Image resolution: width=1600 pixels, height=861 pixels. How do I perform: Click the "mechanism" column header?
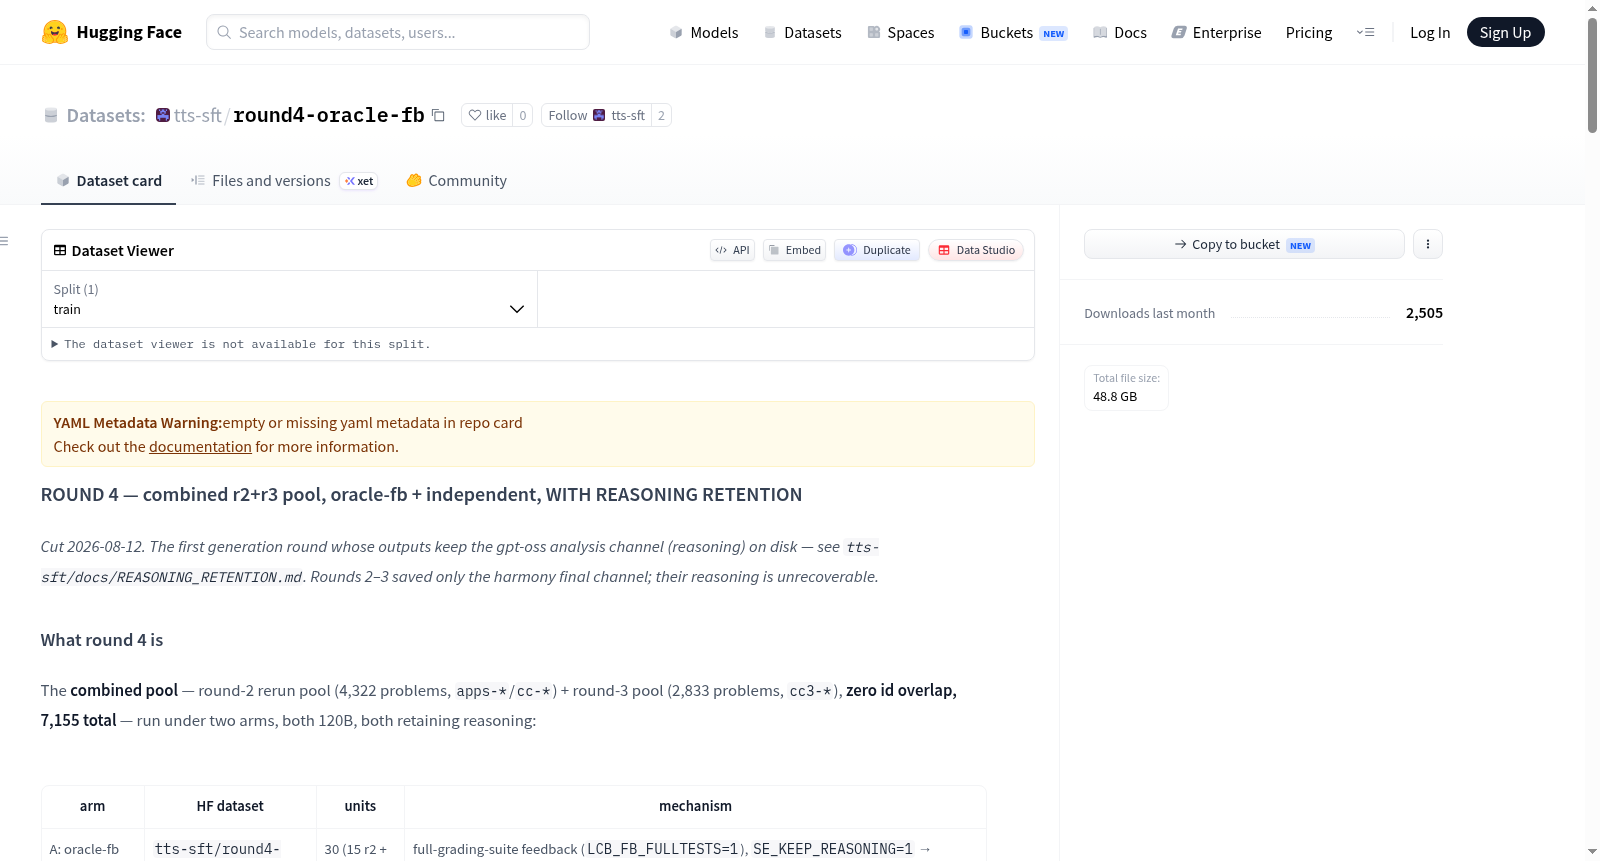pyautogui.click(x=695, y=806)
